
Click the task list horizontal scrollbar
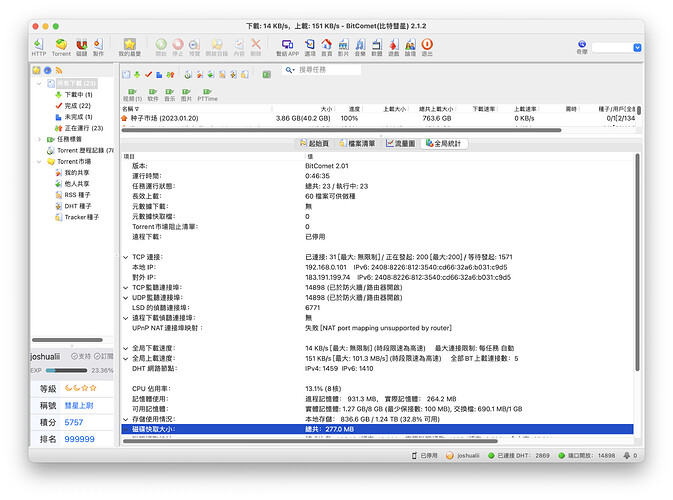click(x=341, y=130)
